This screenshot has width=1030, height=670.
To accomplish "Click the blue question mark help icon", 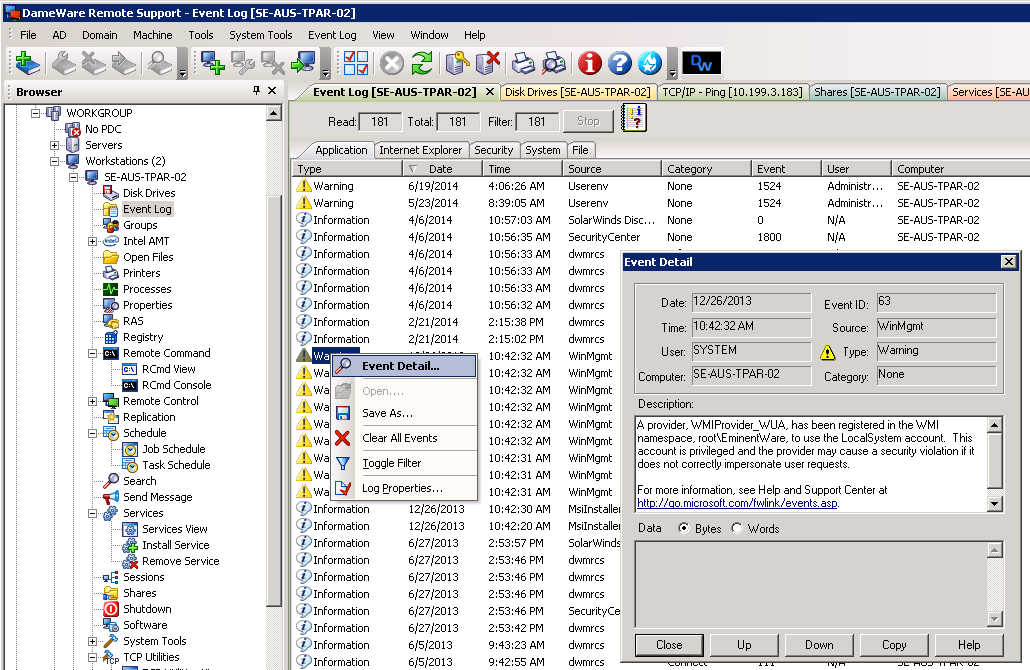I will point(619,63).
